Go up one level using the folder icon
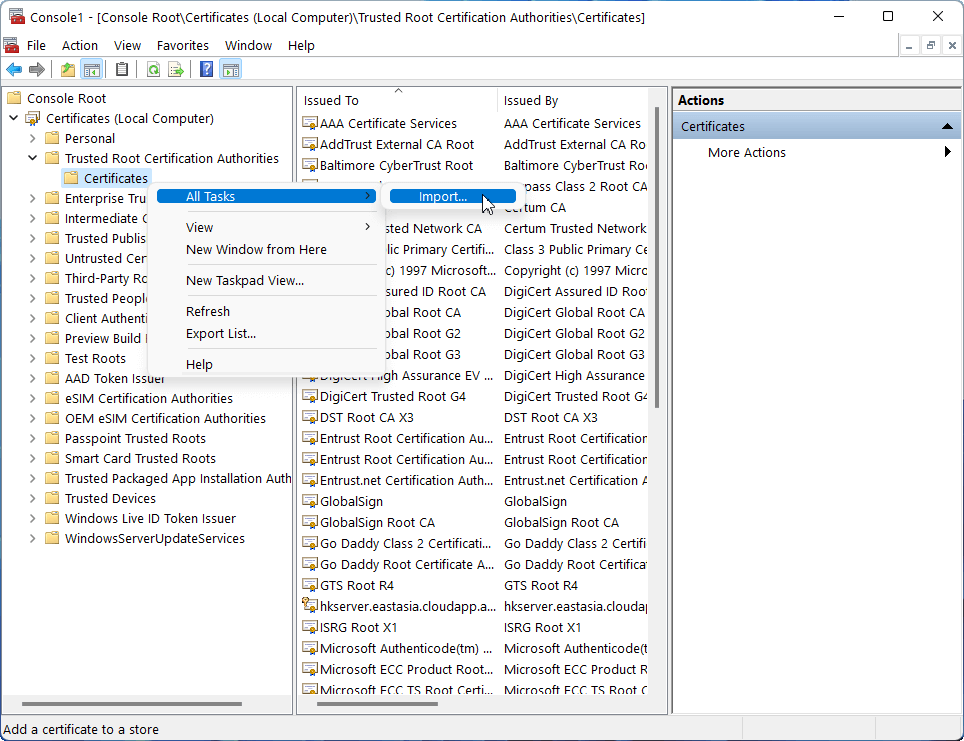The height and width of the screenshot is (741, 964). 68,70
